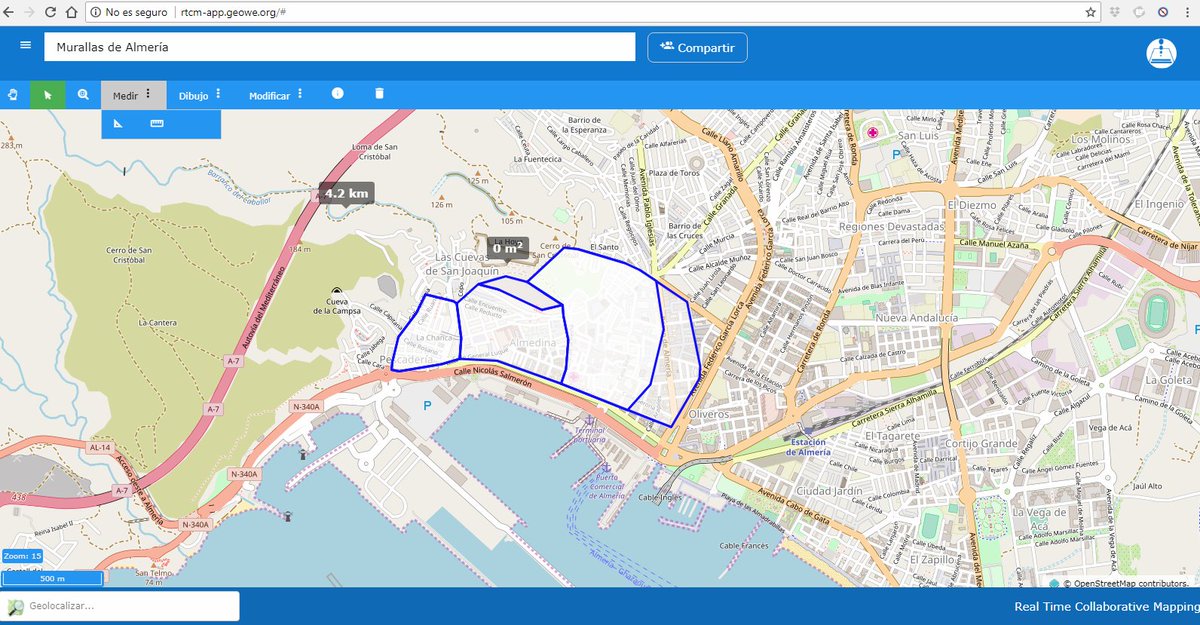The image size is (1200, 625).
Task: Click the parking P icon near port
Action: click(x=428, y=405)
